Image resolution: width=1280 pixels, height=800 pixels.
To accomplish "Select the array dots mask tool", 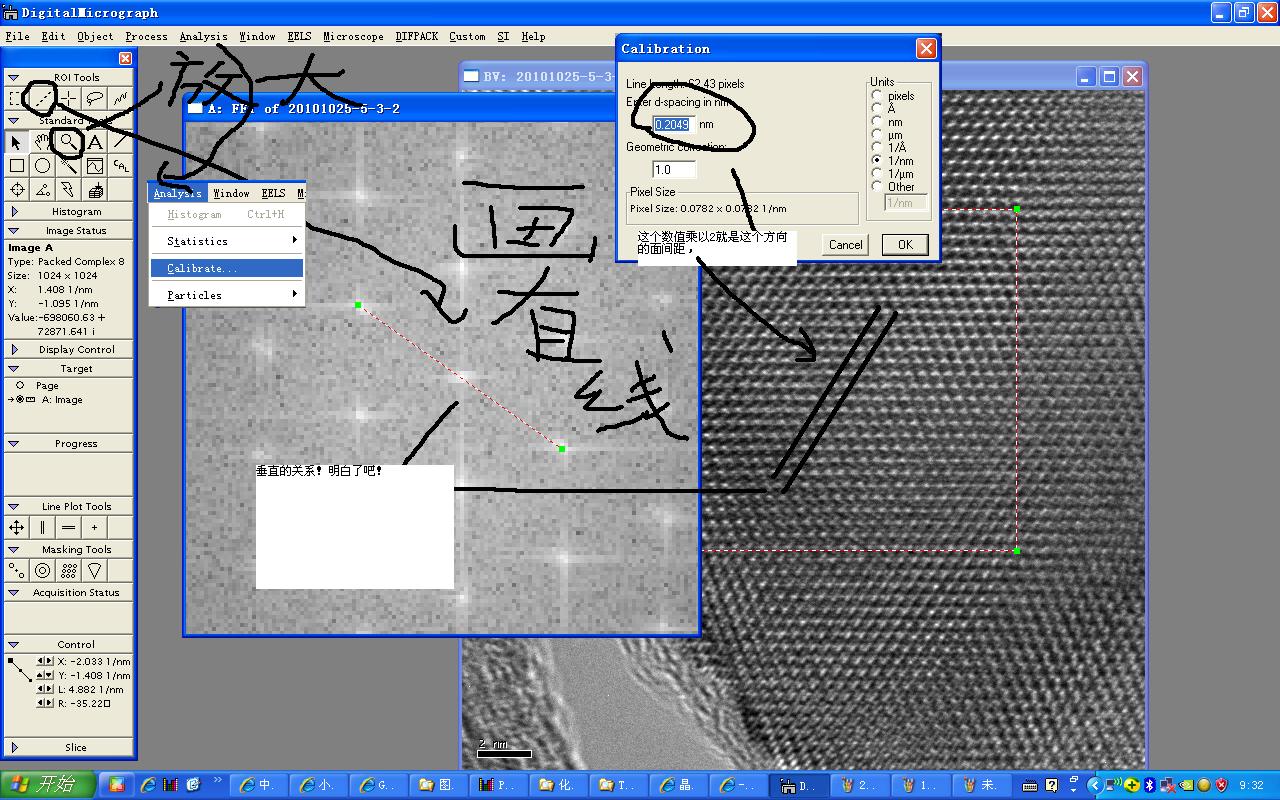I will (68, 570).
